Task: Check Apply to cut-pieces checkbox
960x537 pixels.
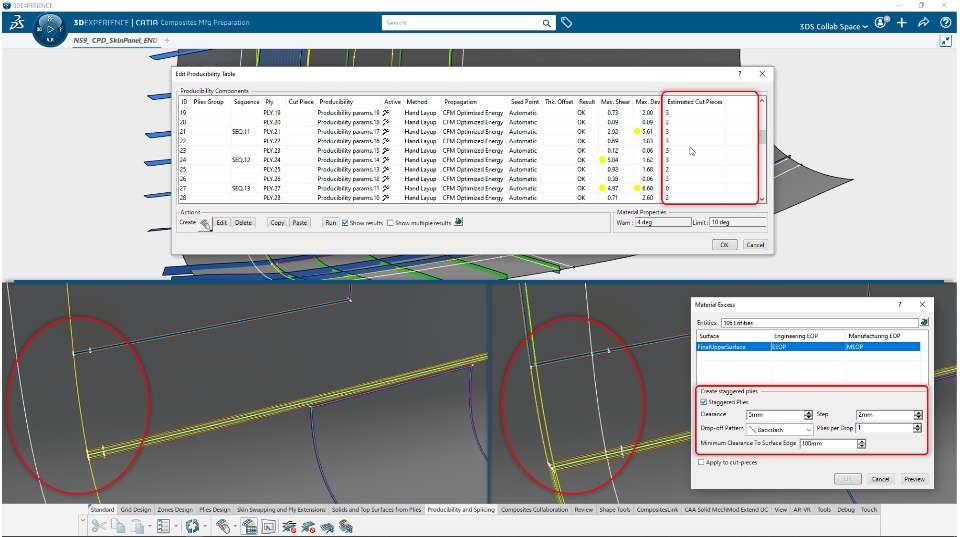Action: pyautogui.click(x=701, y=462)
